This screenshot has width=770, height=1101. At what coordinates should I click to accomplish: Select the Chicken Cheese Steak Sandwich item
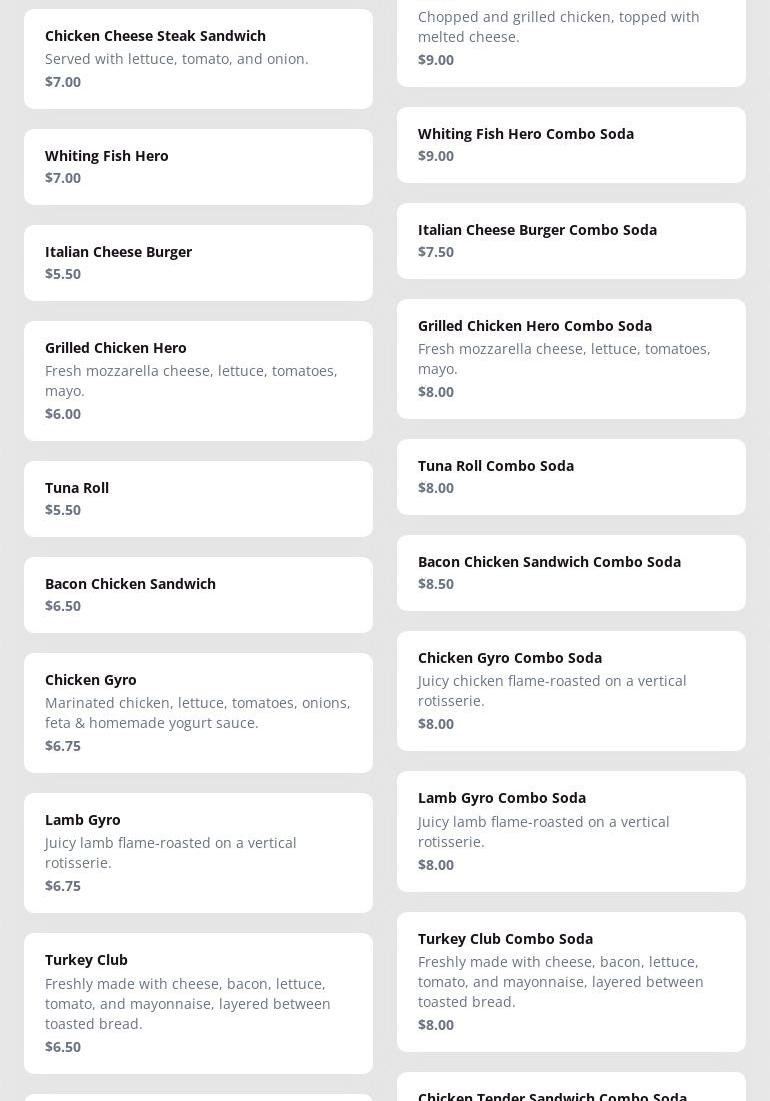(x=198, y=58)
